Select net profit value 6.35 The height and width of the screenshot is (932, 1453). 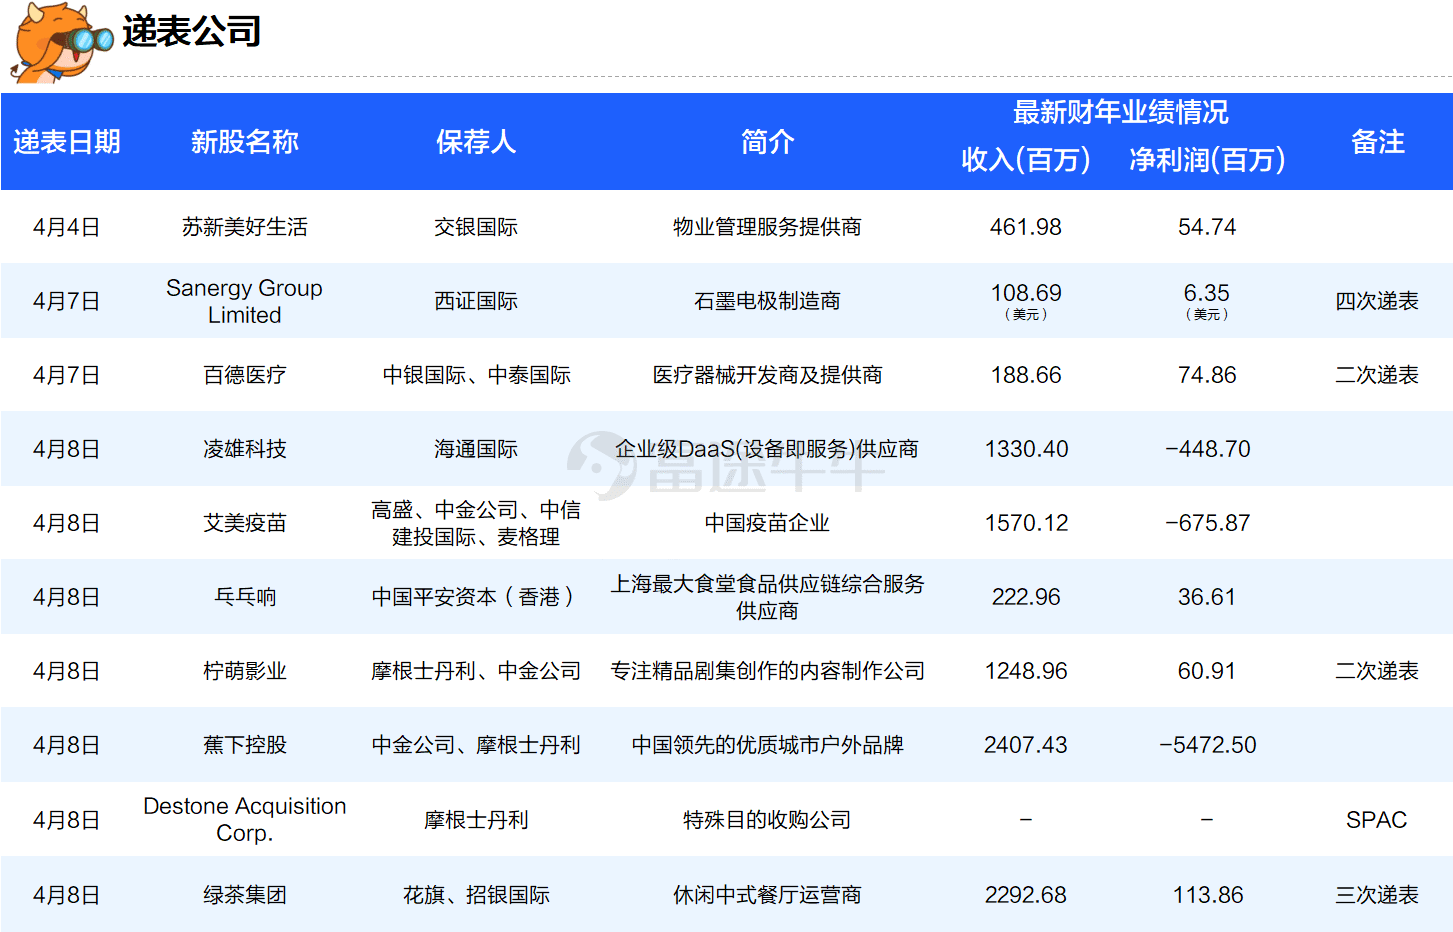pos(1207,293)
